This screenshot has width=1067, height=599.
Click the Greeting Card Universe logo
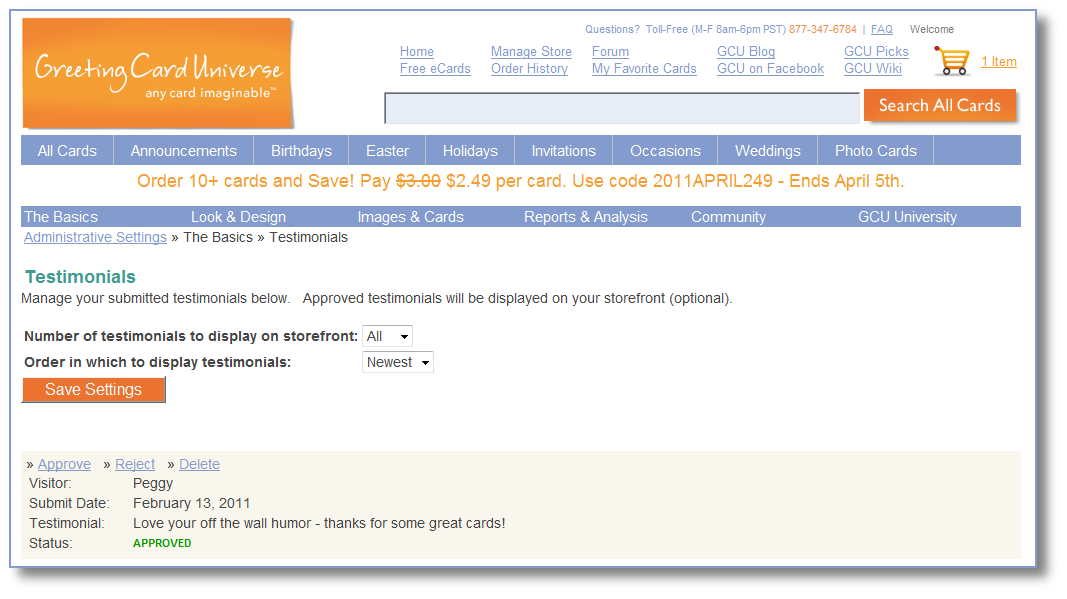[x=157, y=73]
